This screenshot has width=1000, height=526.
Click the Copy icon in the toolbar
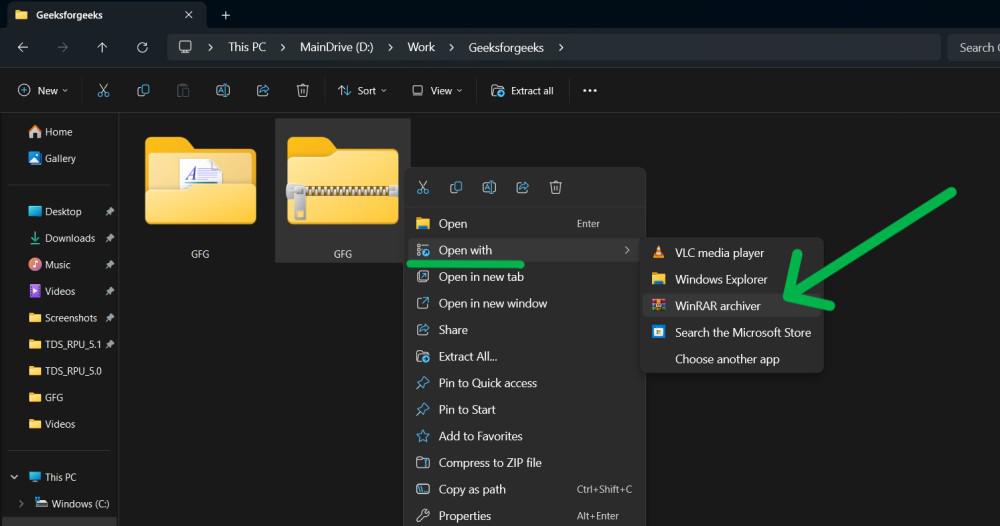[x=143, y=91]
